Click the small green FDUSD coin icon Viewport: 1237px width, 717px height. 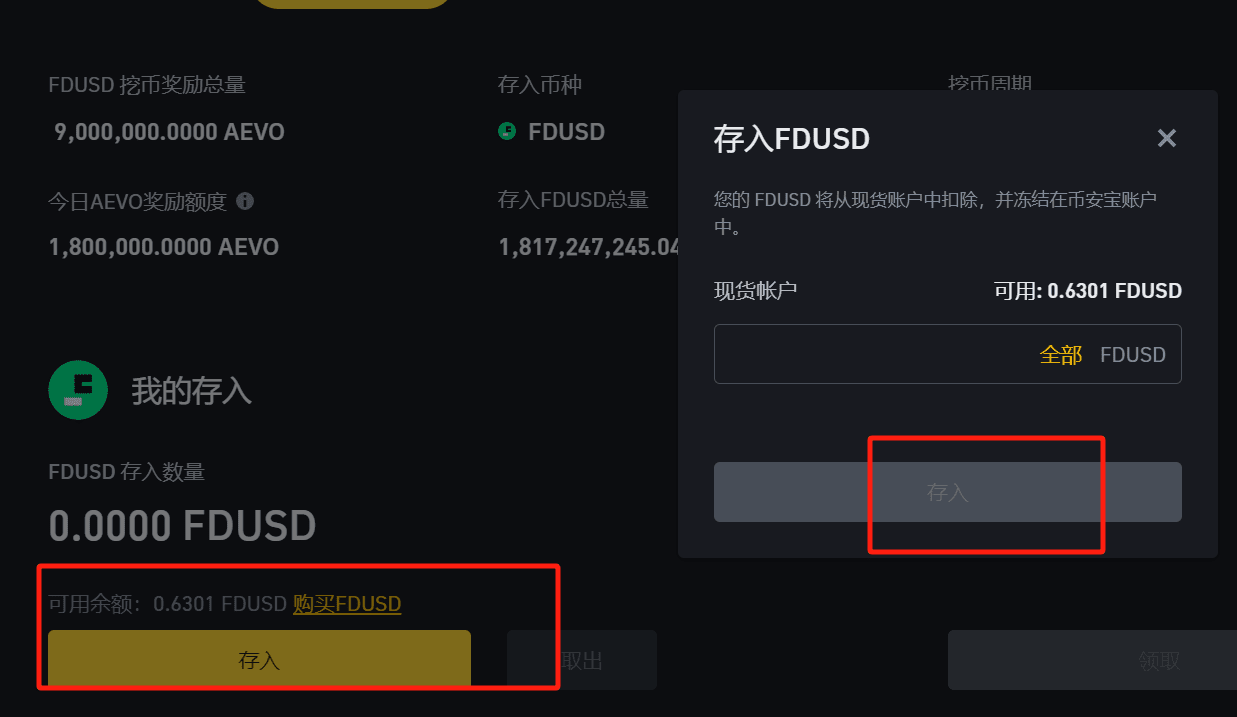coord(508,131)
